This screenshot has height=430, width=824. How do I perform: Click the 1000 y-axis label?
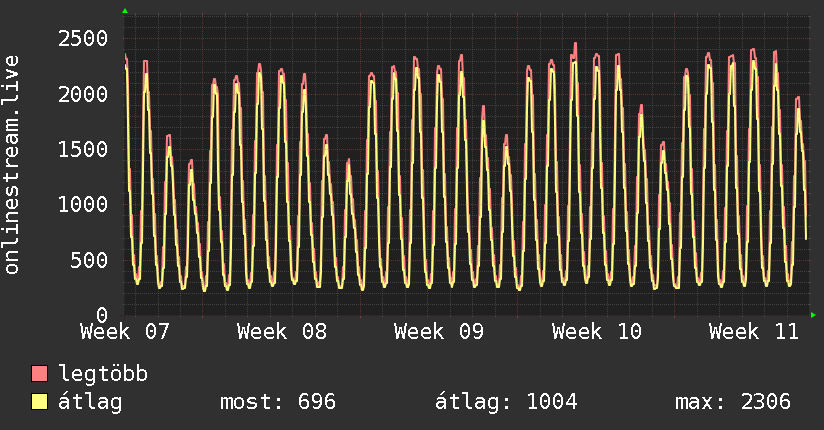(x=83, y=204)
